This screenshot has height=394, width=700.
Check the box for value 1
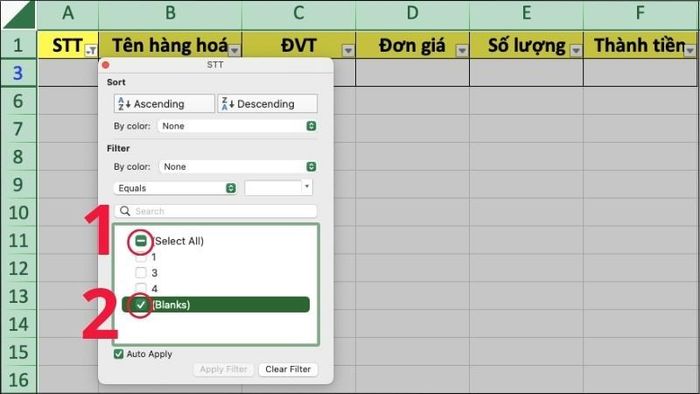[x=141, y=257]
